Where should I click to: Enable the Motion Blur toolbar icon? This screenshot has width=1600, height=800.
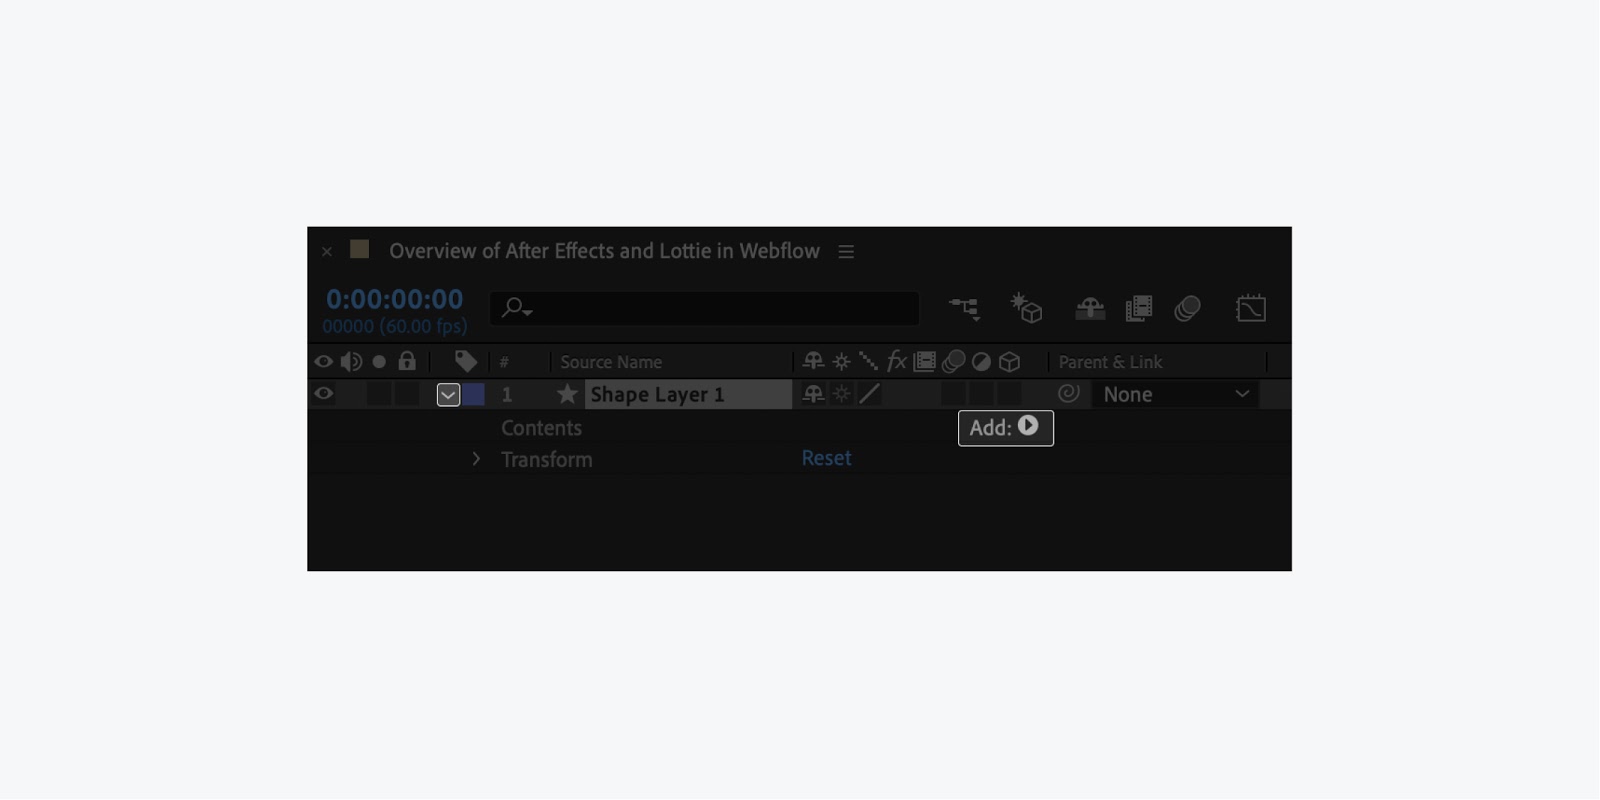[1187, 309]
